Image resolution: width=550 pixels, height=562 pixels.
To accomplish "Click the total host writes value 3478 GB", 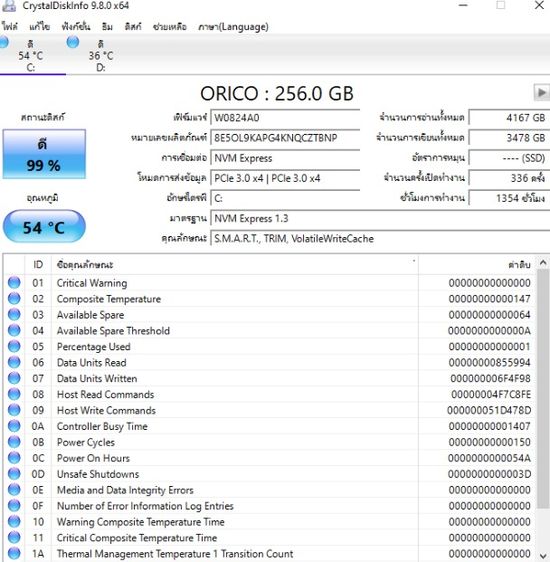I will click(509, 138).
